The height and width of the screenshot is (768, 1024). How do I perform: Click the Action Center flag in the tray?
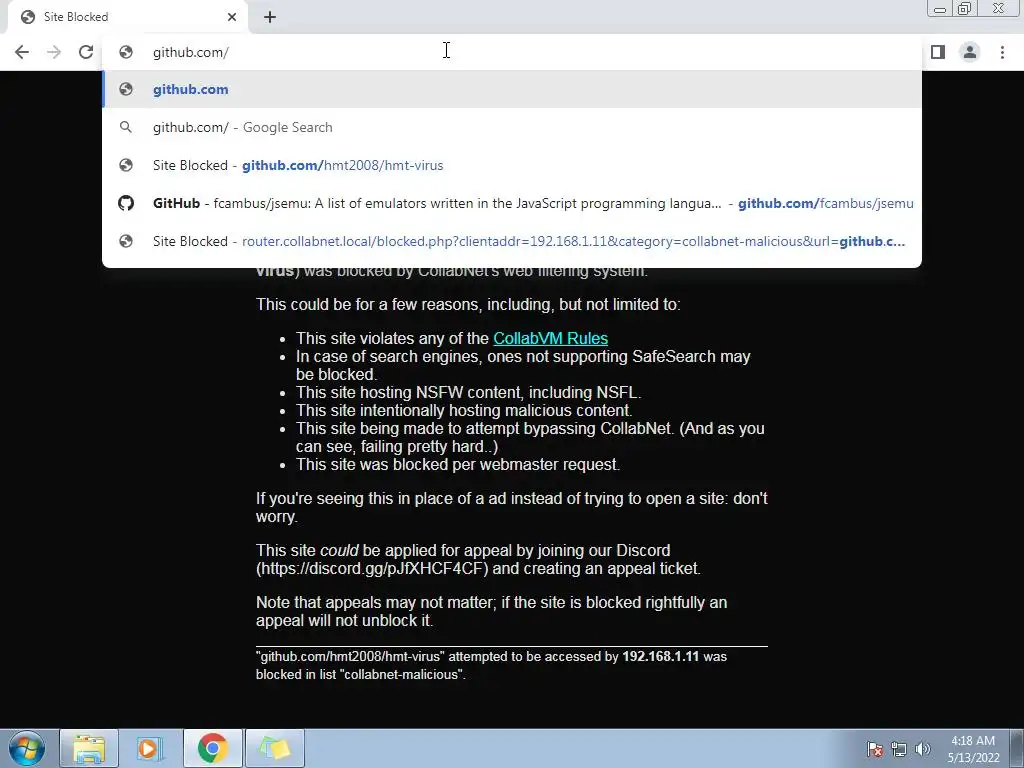coord(875,749)
